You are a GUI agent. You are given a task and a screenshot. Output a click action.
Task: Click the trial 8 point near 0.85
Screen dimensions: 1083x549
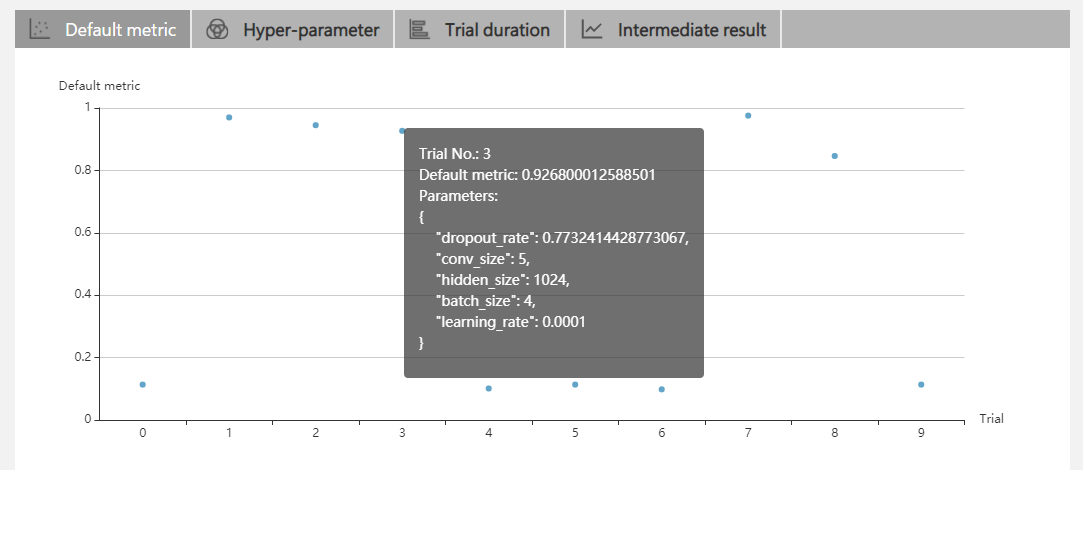coord(835,156)
